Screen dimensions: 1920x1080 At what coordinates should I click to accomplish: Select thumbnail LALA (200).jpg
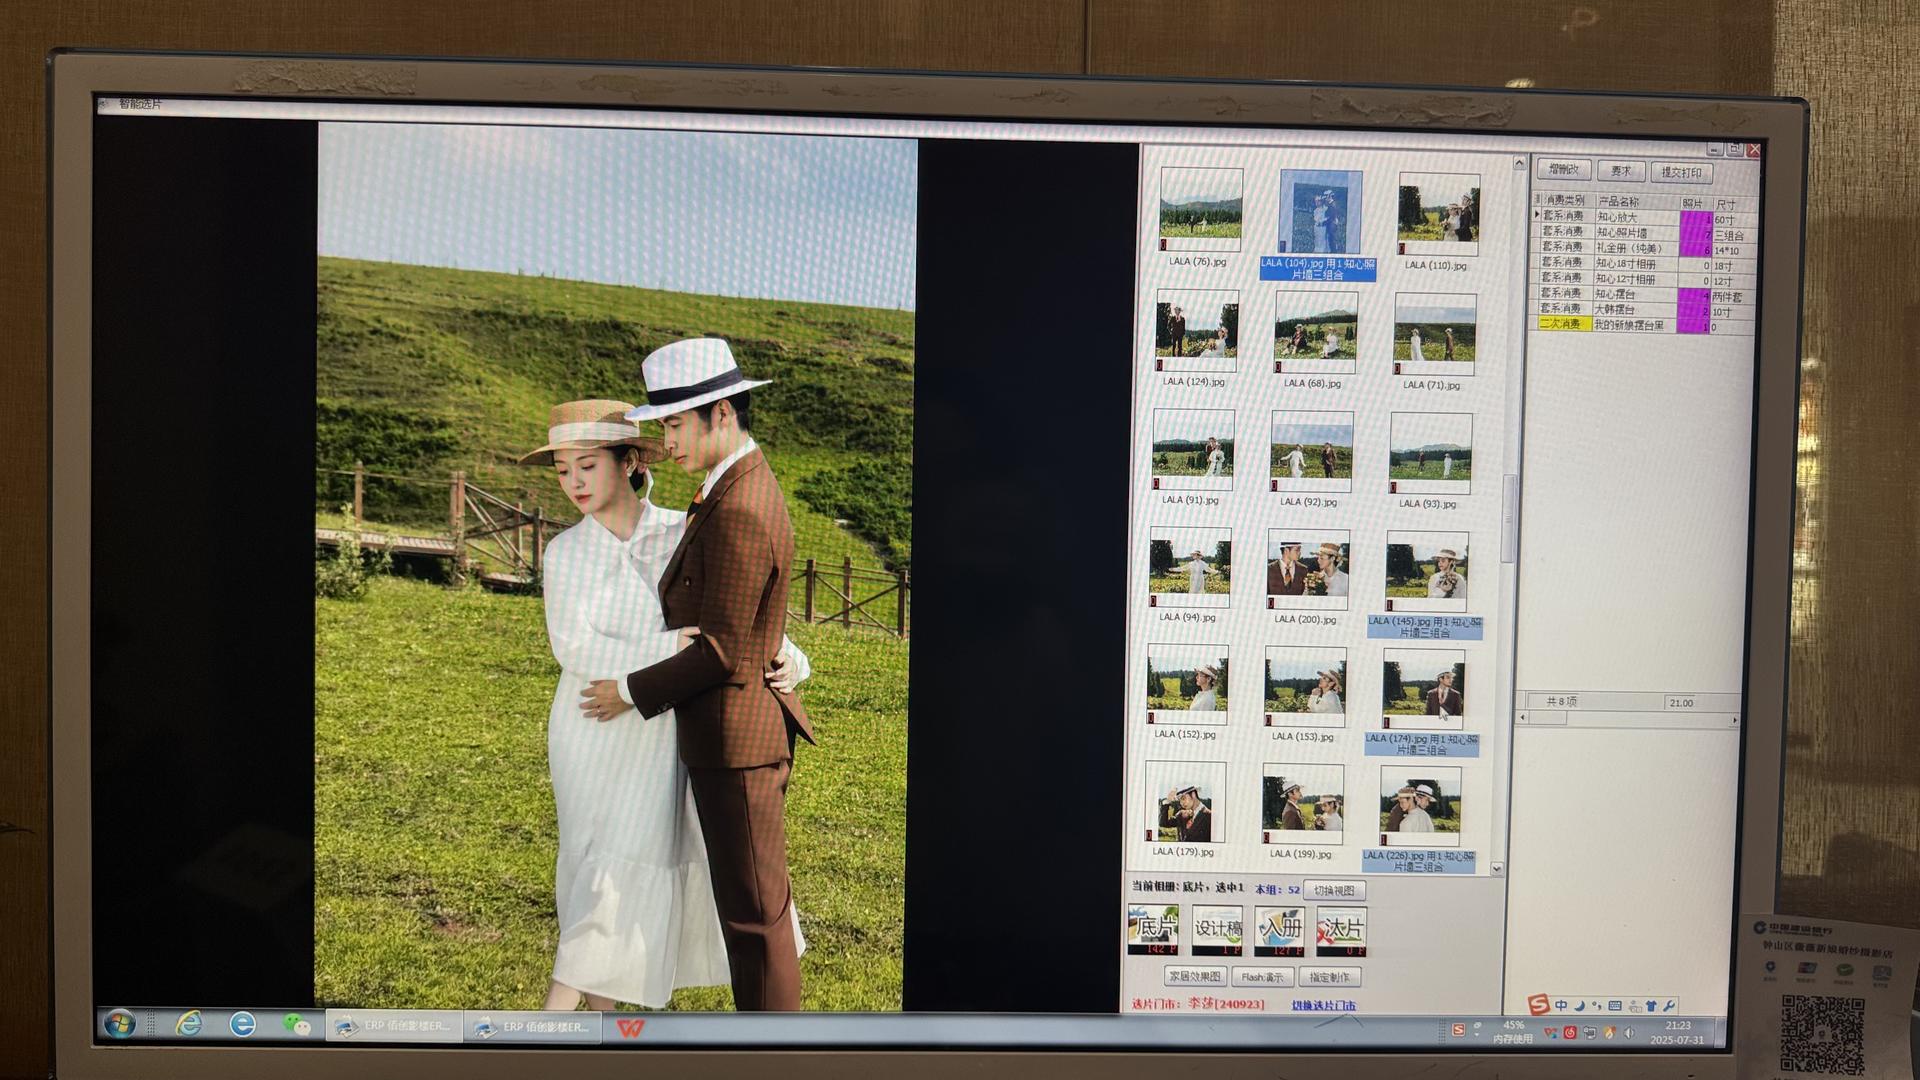(1308, 570)
